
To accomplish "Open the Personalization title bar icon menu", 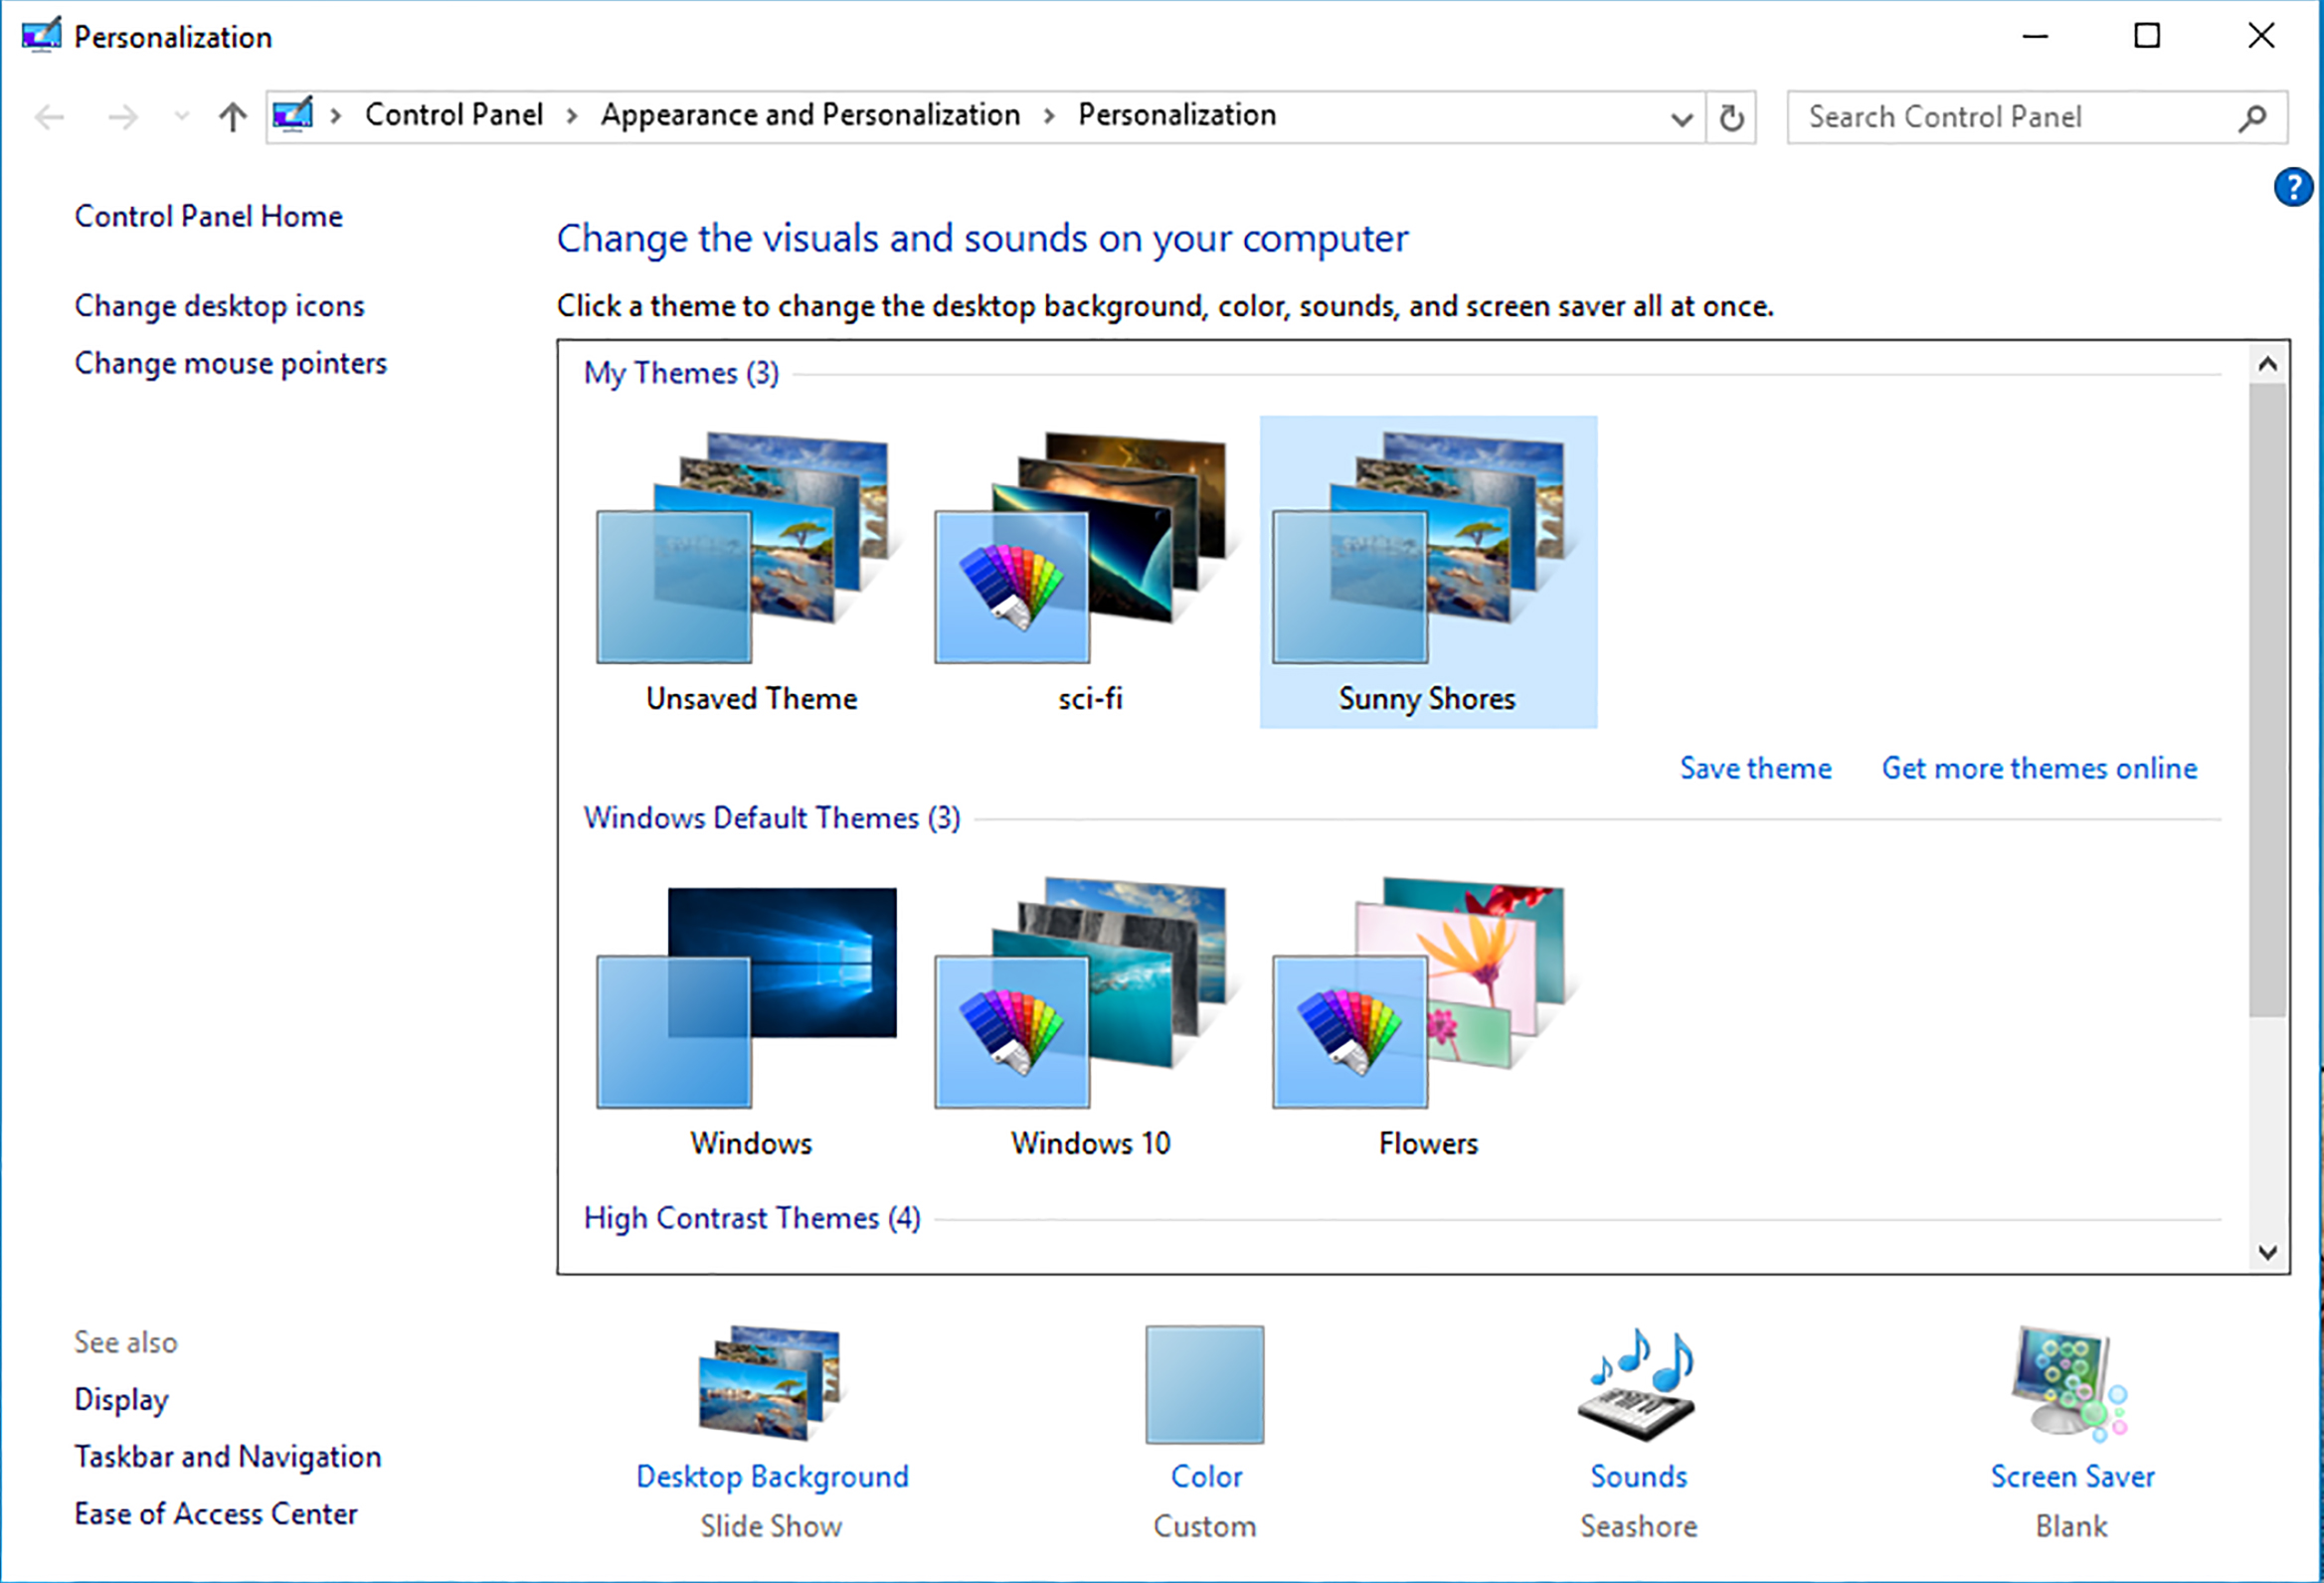I will click(x=41, y=36).
